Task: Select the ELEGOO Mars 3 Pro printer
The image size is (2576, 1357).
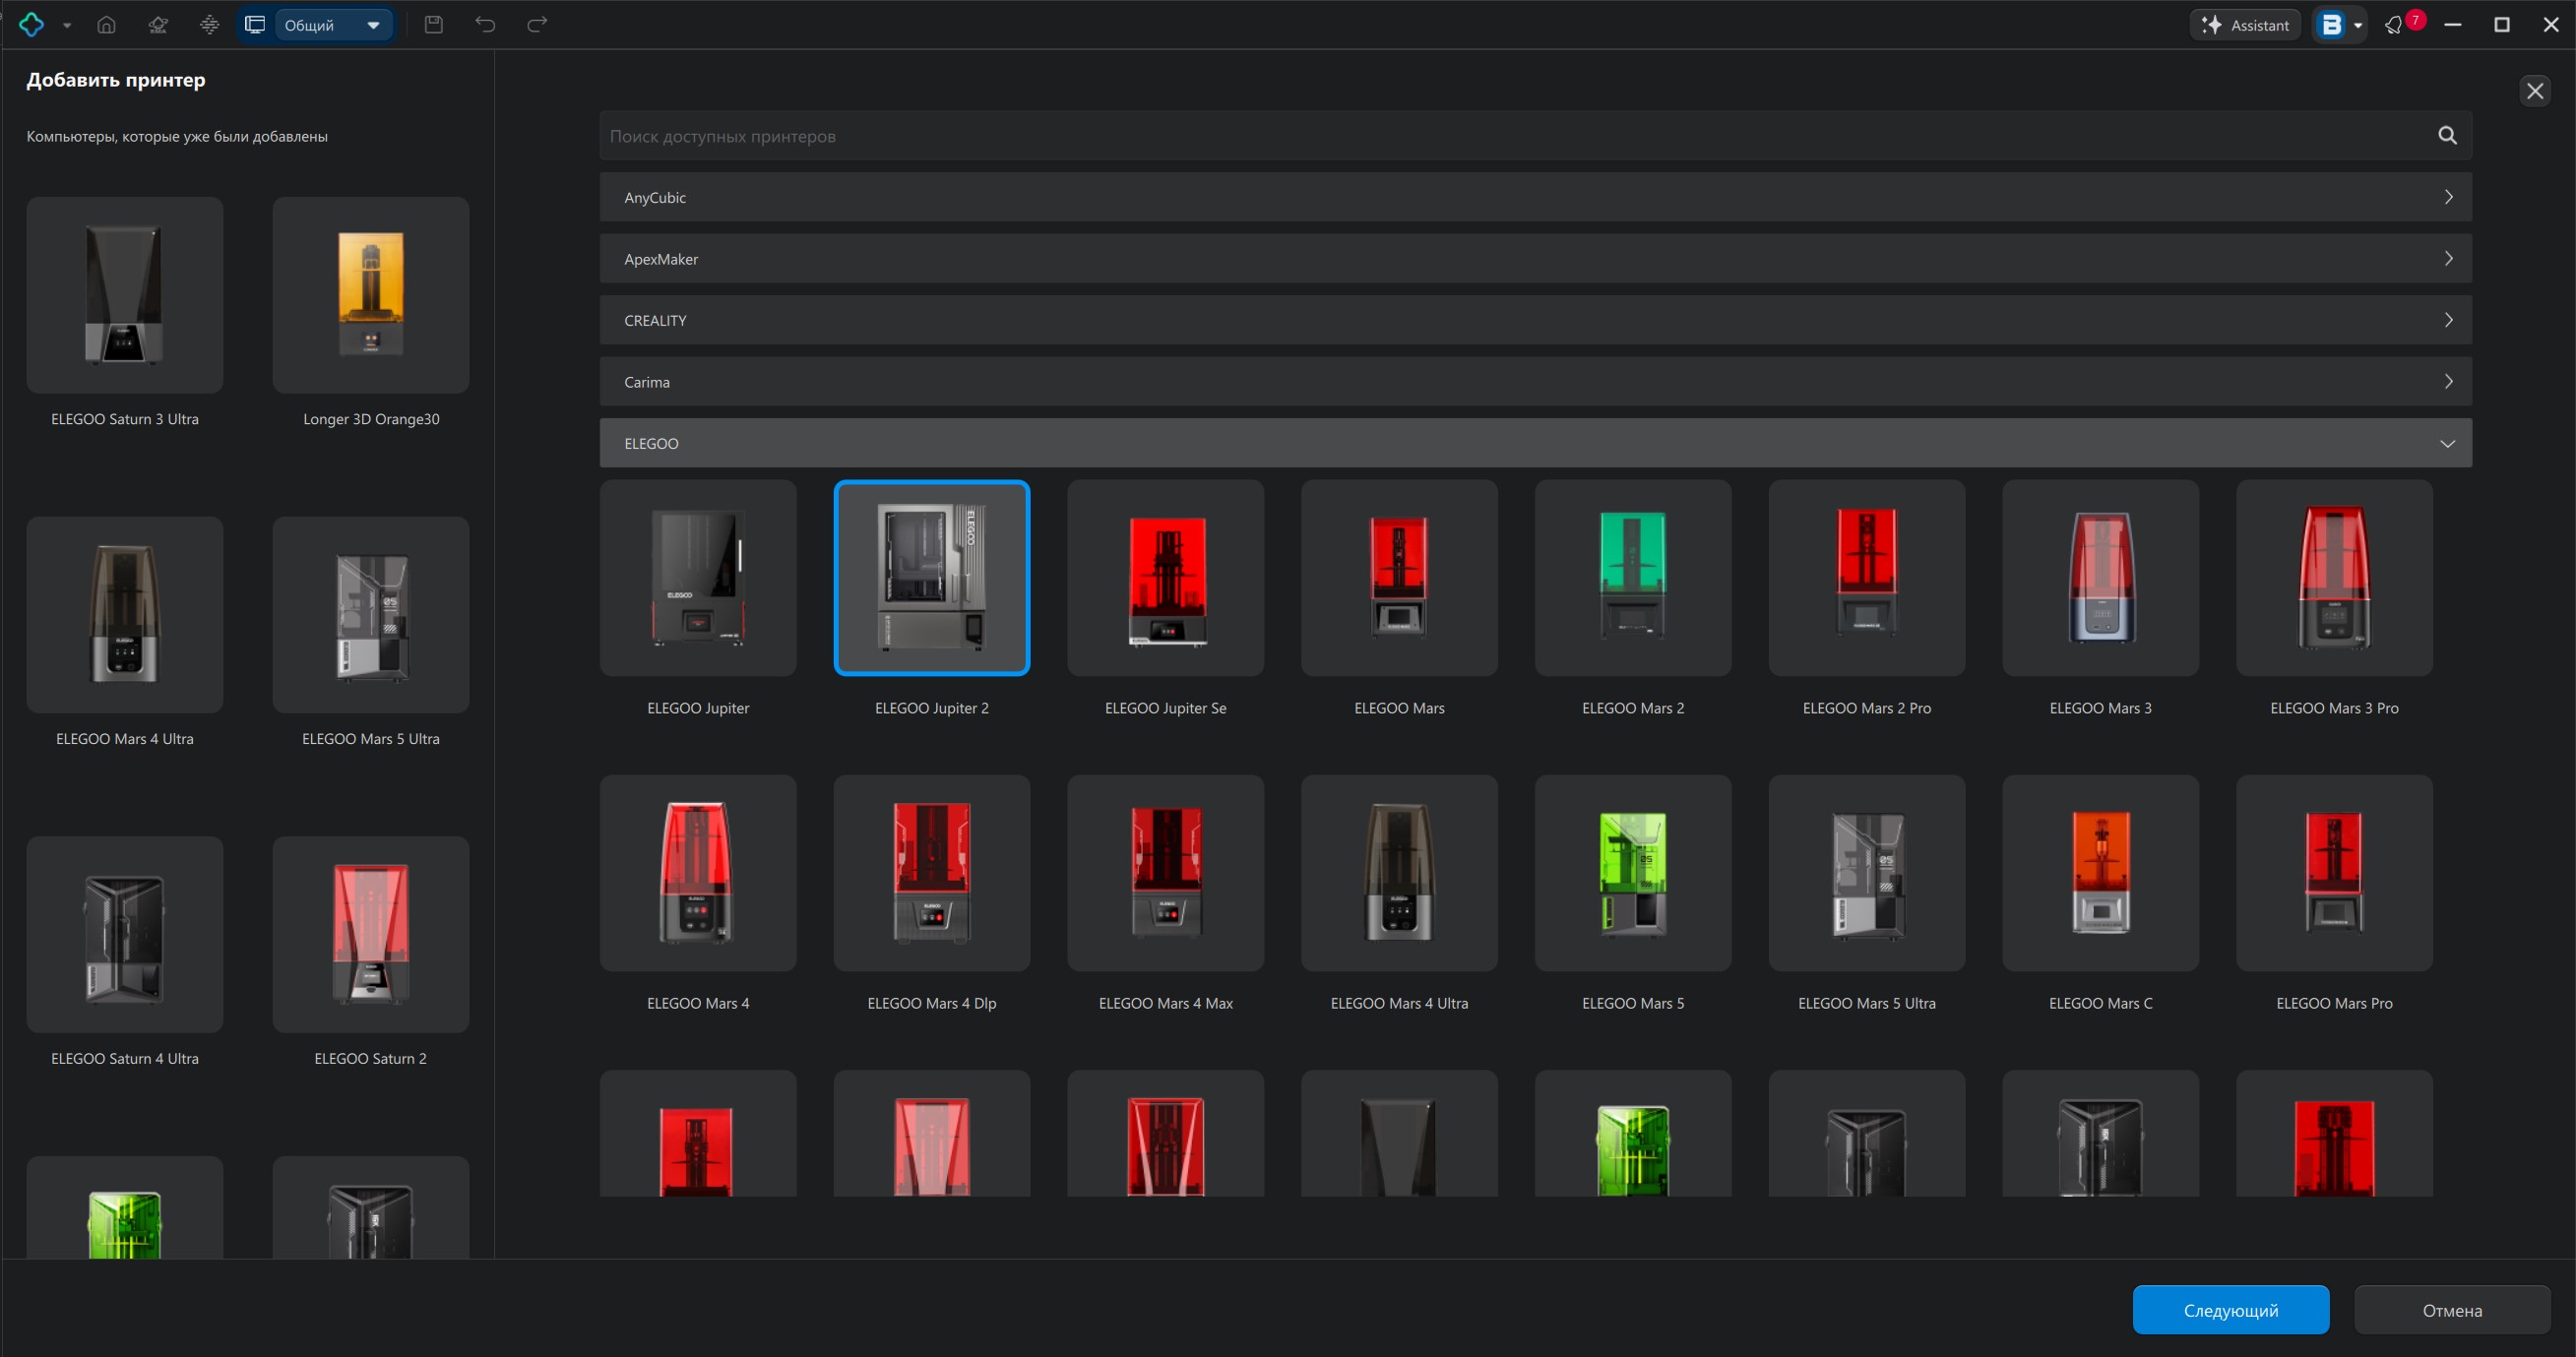Action: click(2335, 578)
